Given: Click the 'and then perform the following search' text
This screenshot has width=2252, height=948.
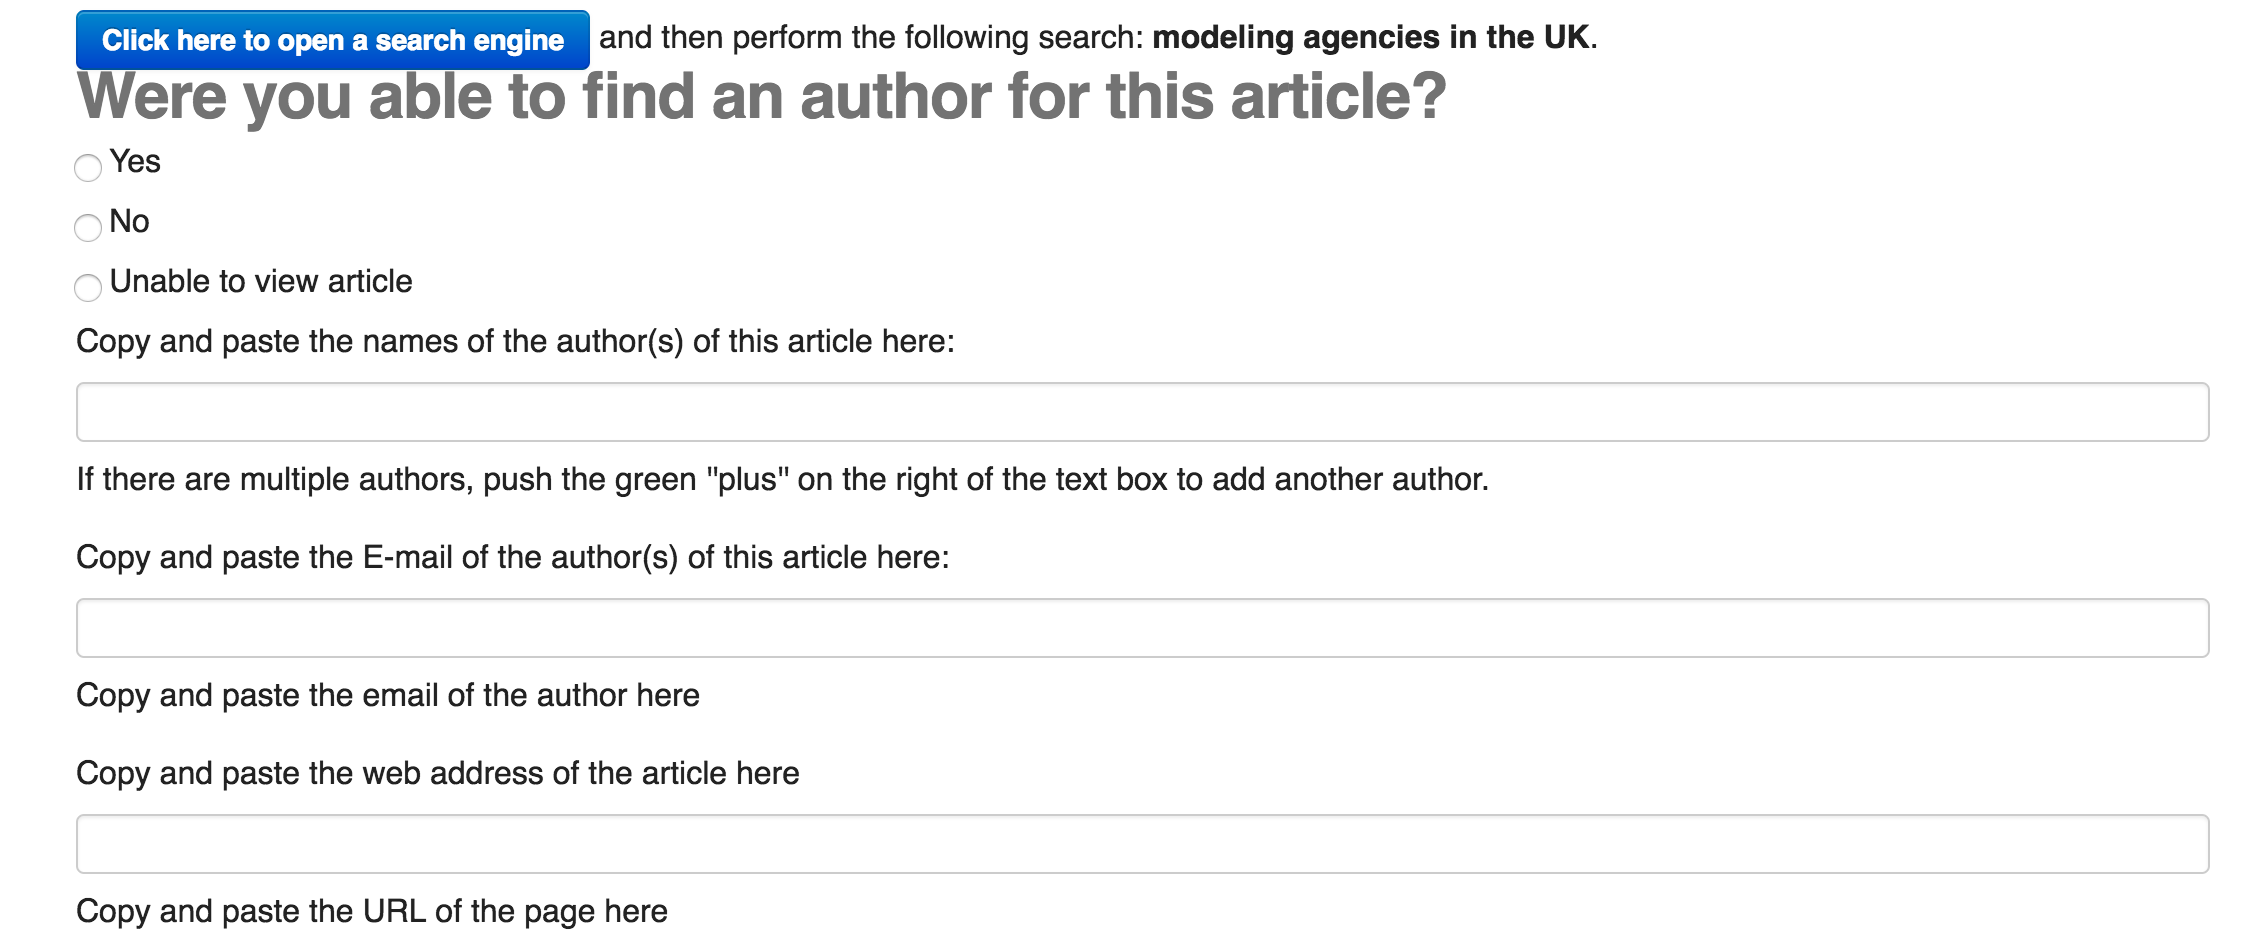Looking at the screenshot, I should [870, 38].
